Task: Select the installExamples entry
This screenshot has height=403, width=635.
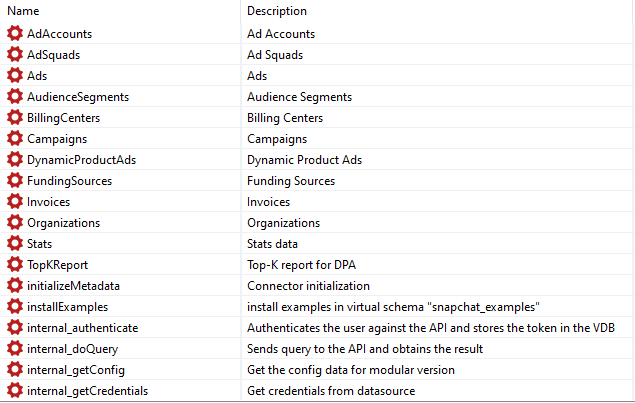Action: click(x=67, y=307)
